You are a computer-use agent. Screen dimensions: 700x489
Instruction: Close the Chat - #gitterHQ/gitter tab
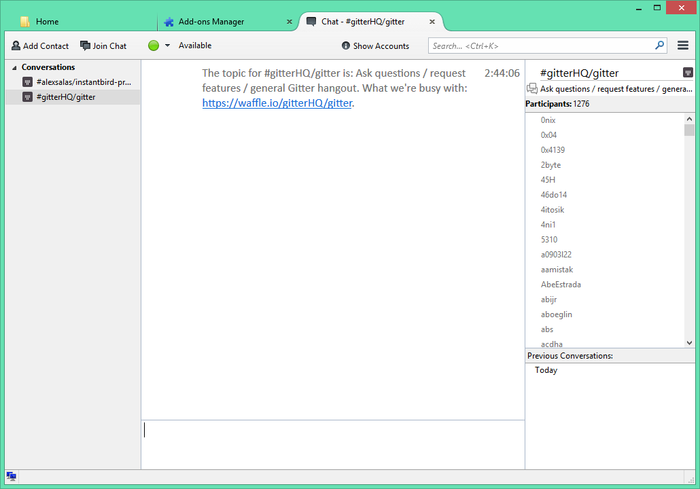432,21
